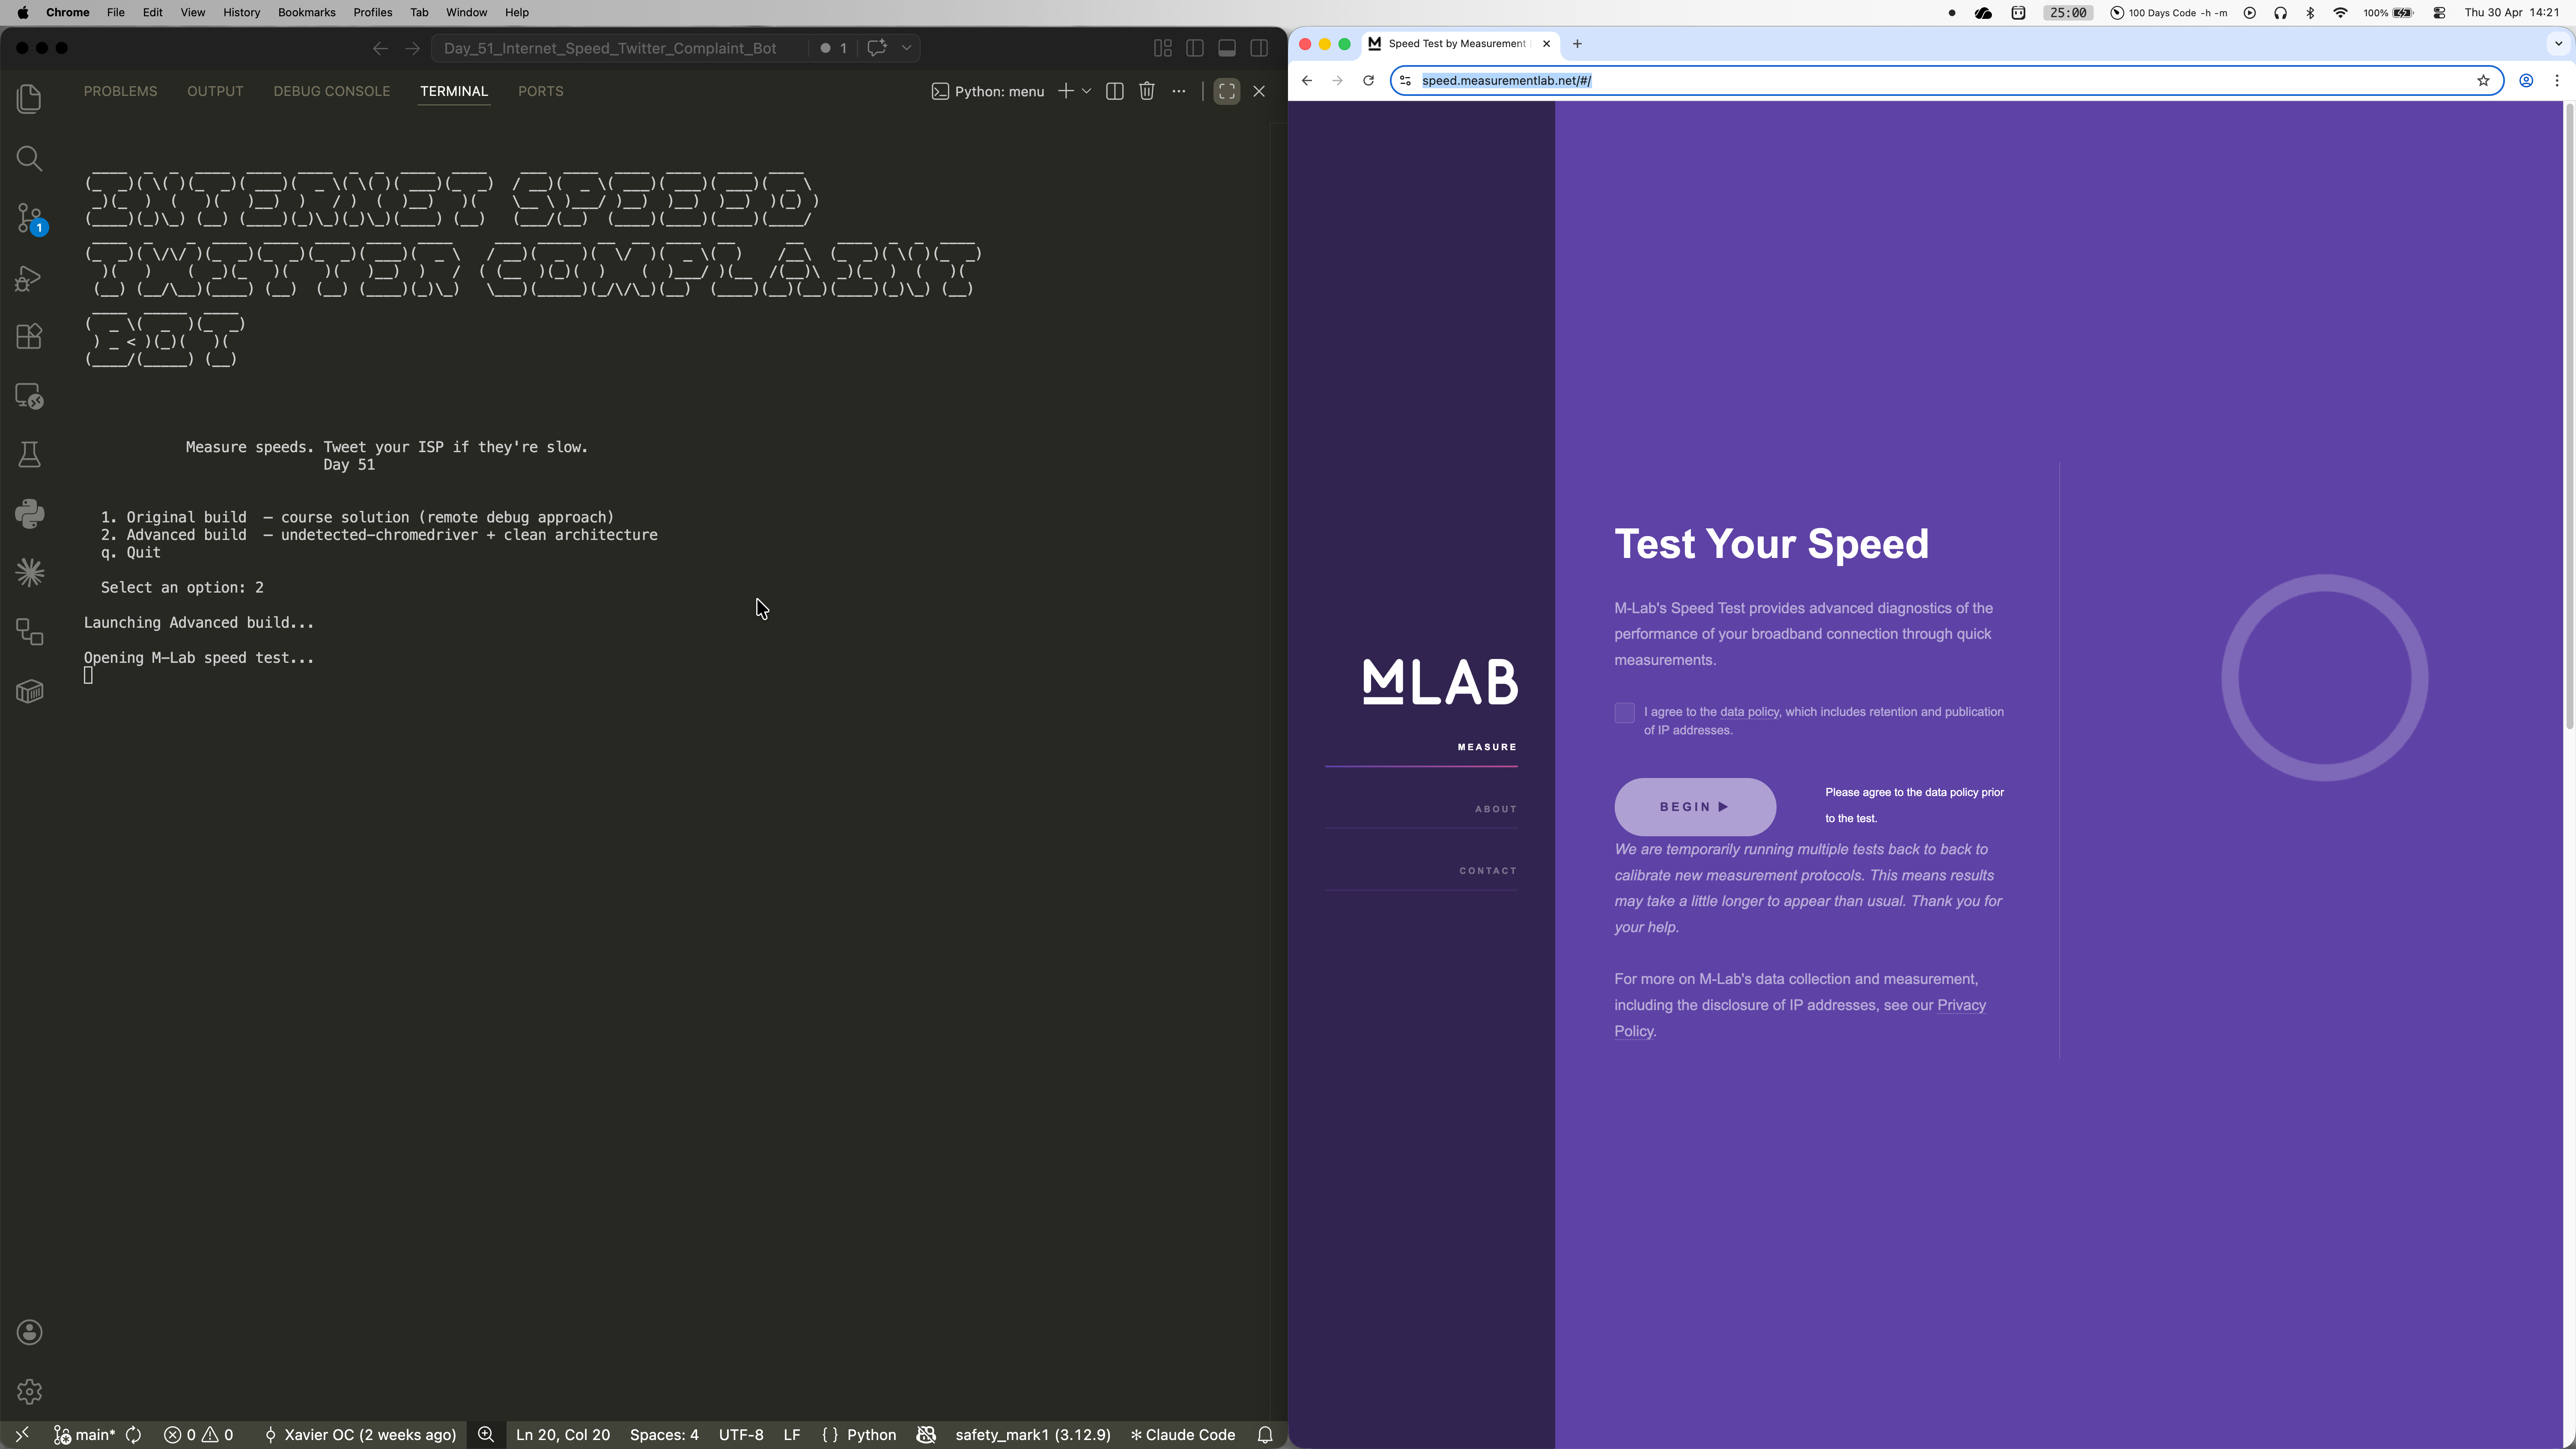The image size is (2576, 1449).
Task: Open the remote window indicator in the status bar
Action: coord(22,1434)
